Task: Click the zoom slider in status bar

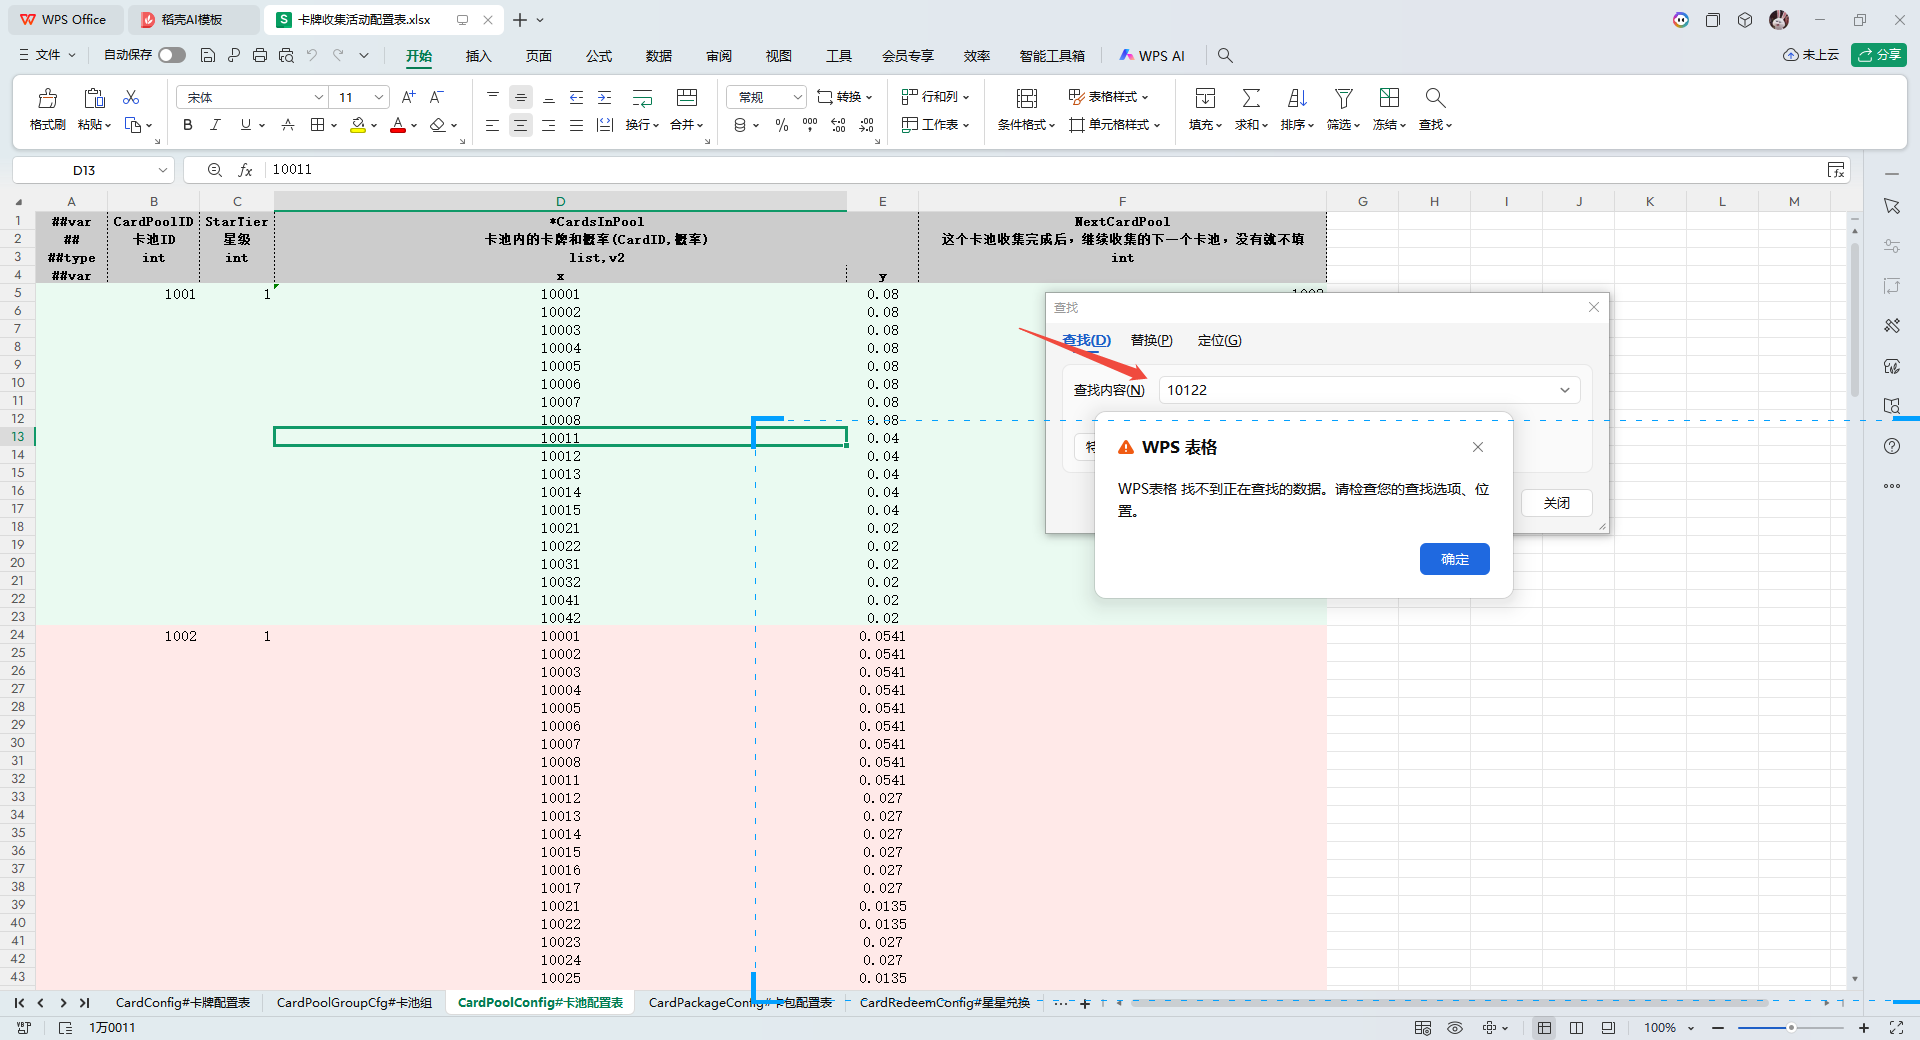Action: point(1790,1028)
